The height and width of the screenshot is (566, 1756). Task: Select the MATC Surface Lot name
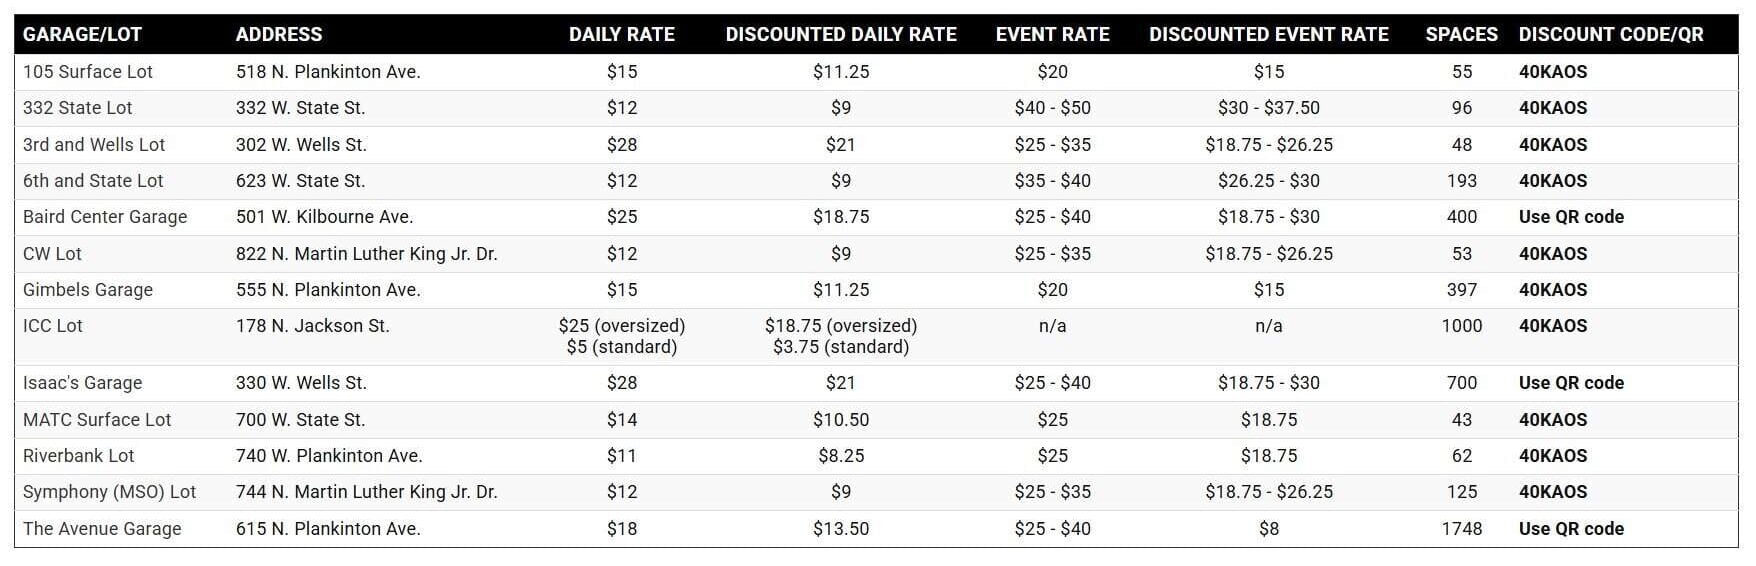(x=97, y=420)
